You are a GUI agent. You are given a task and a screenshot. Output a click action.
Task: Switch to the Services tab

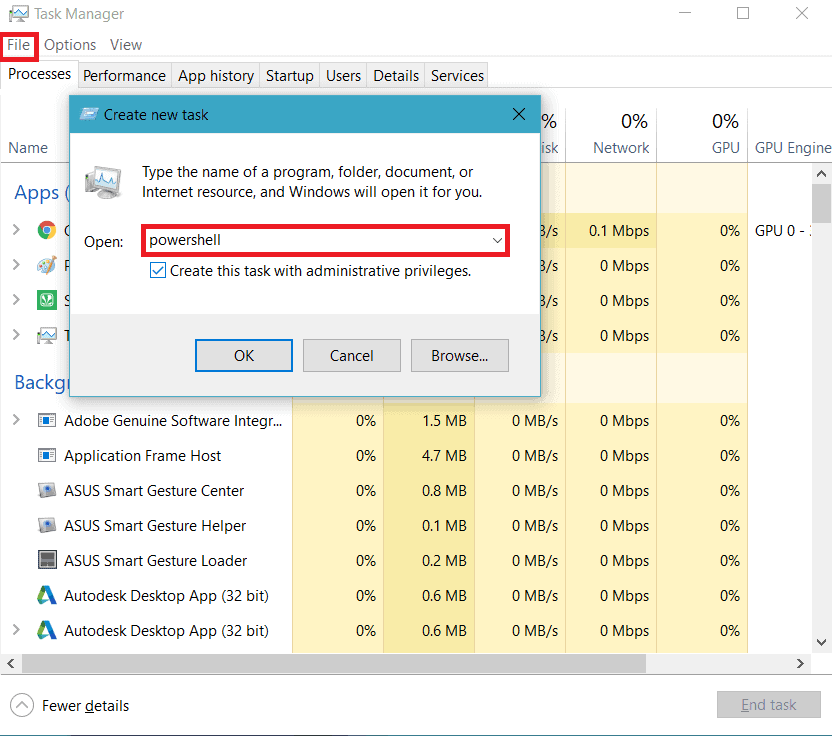coord(456,75)
